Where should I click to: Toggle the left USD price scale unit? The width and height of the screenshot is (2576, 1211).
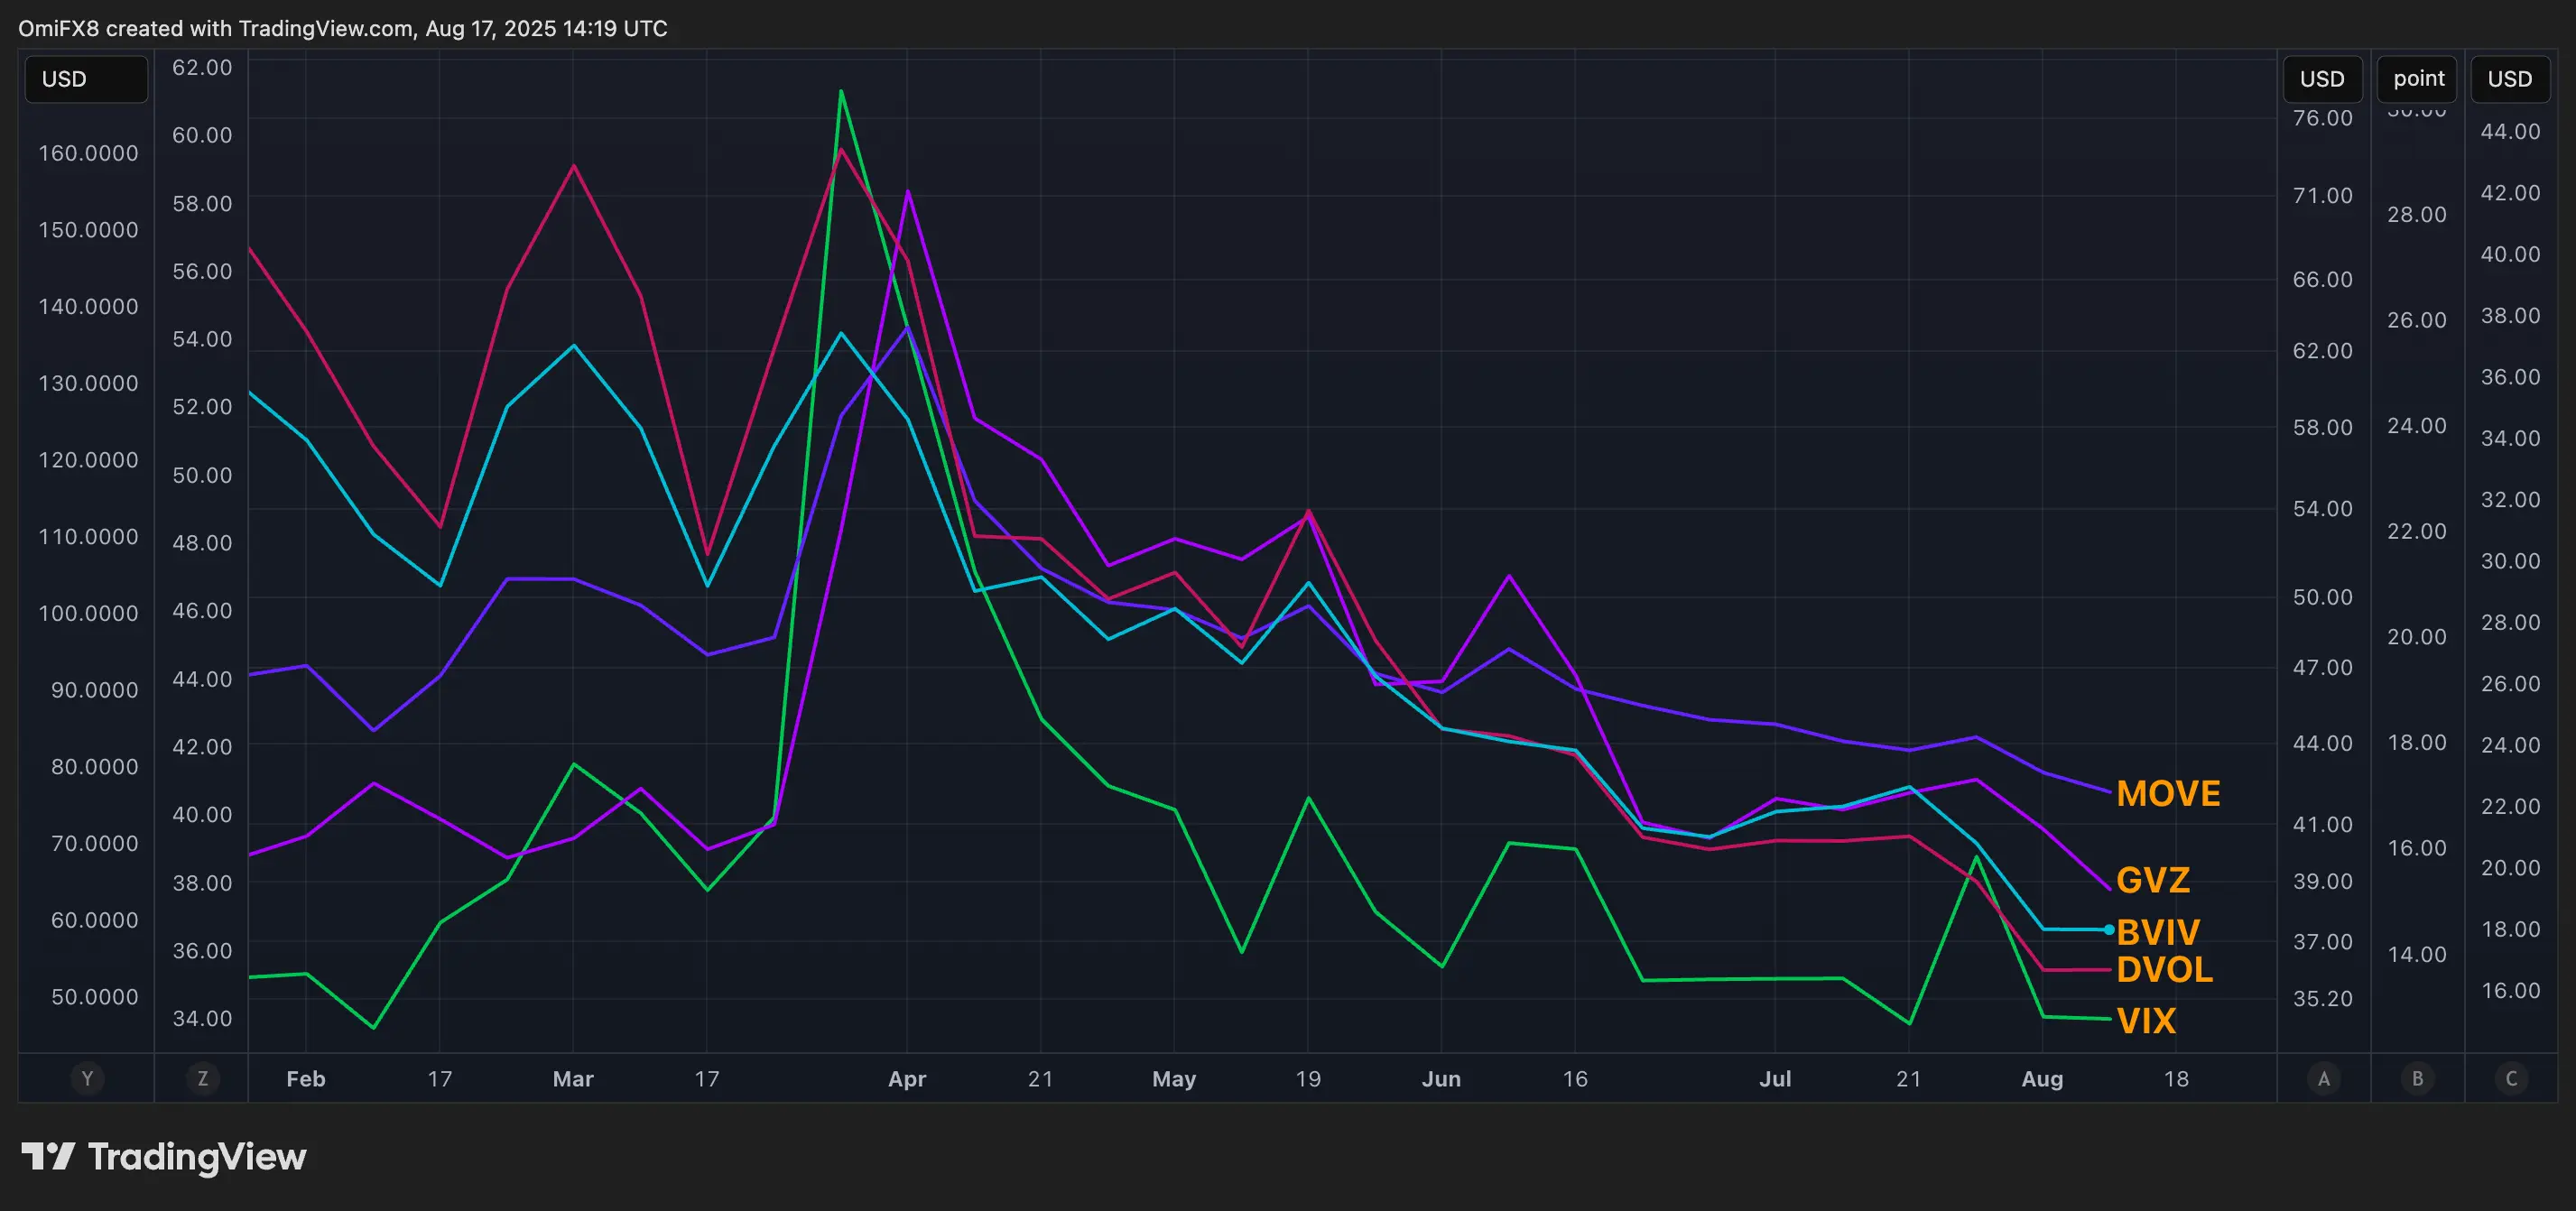86,78
